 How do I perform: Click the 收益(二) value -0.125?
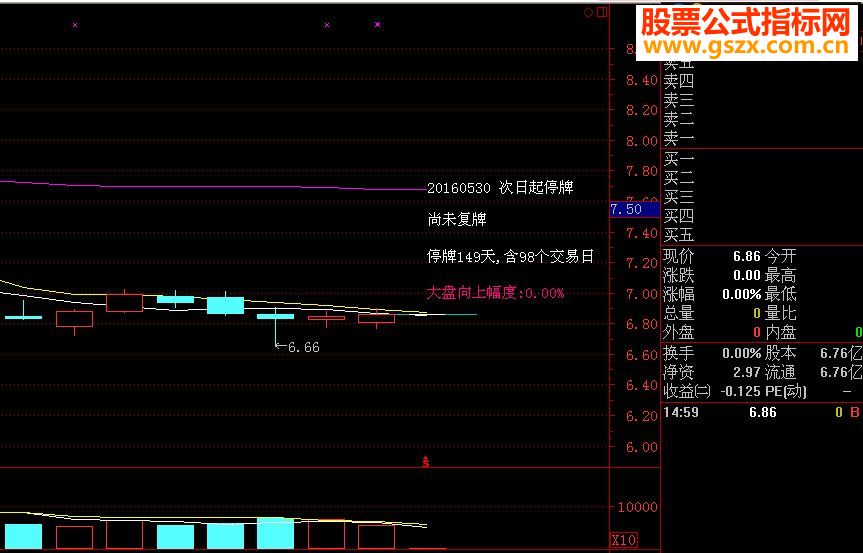(x=740, y=392)
